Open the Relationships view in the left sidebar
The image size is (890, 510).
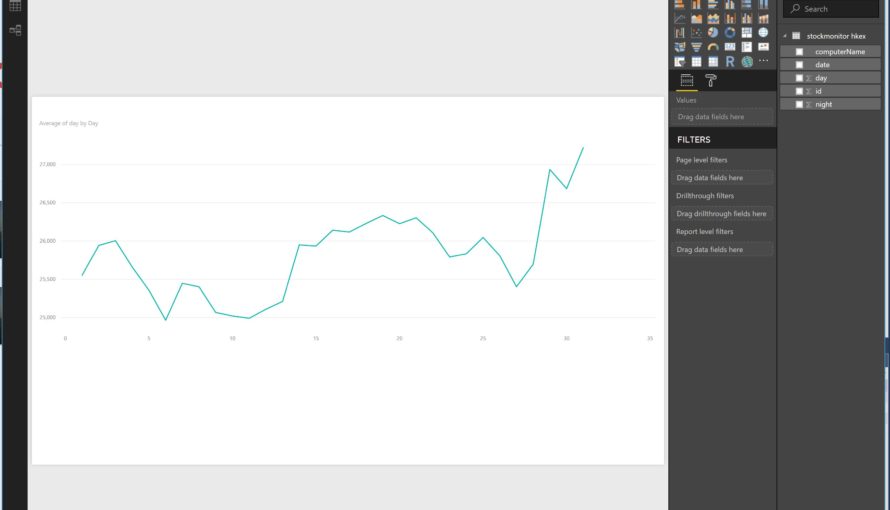click(x=15, y=30)
